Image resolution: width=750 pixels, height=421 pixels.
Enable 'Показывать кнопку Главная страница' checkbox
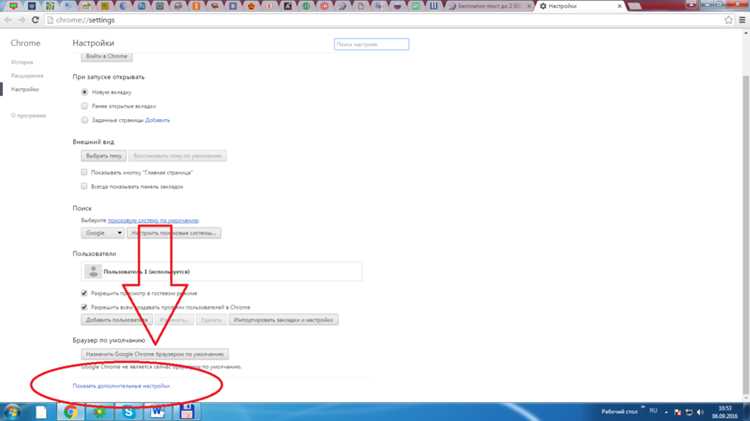tap(84, 172)
